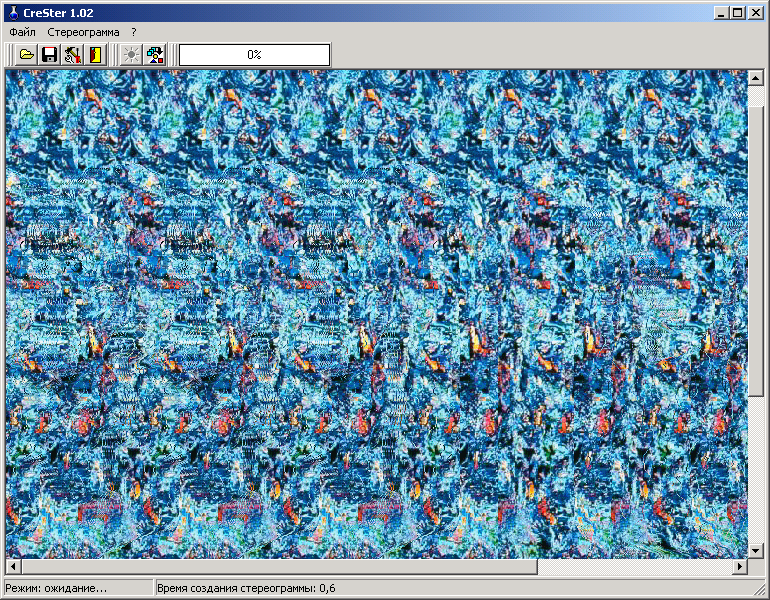The image size is (770, 600).
Task: Click the CreSter flask icon in the title bar
Action: coord(13,13)
